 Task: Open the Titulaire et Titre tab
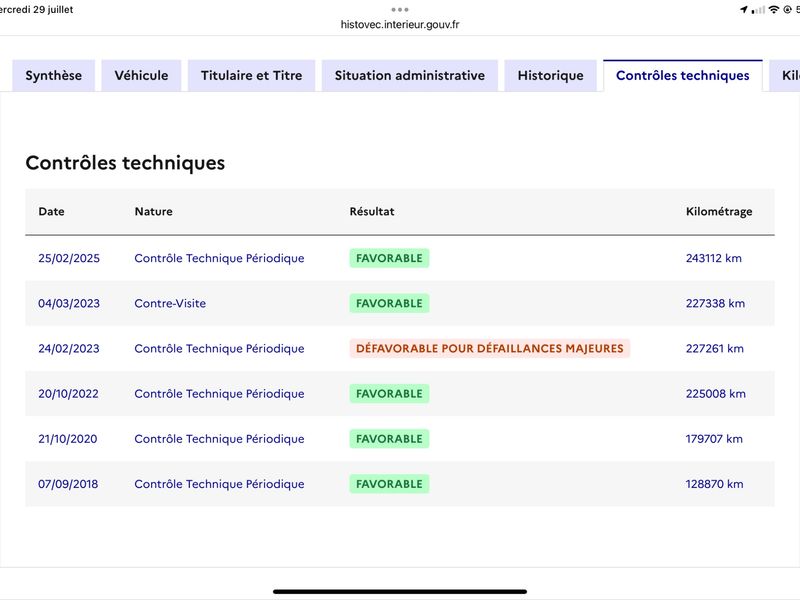click(x=252, y=76)
